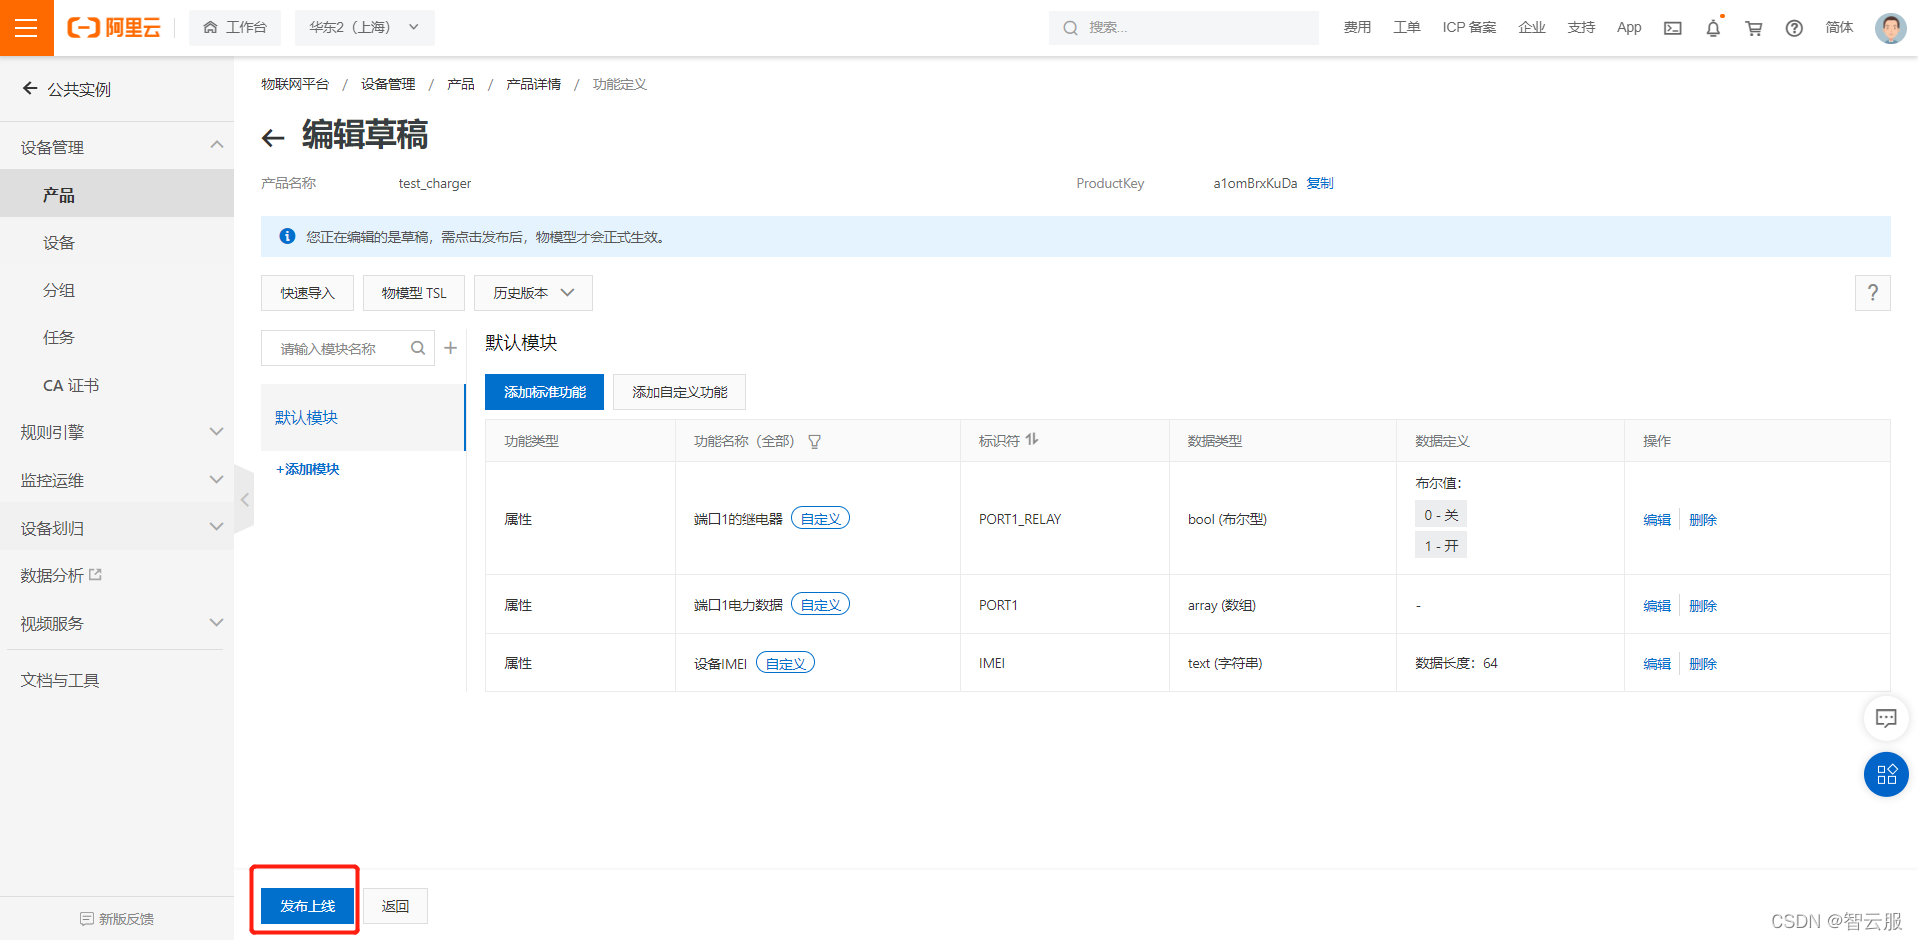The height and width of the screenshot is (940, 1918).
Task: Open the Cloud Shell terminal icon
Action: click(x=1673, y=28)
